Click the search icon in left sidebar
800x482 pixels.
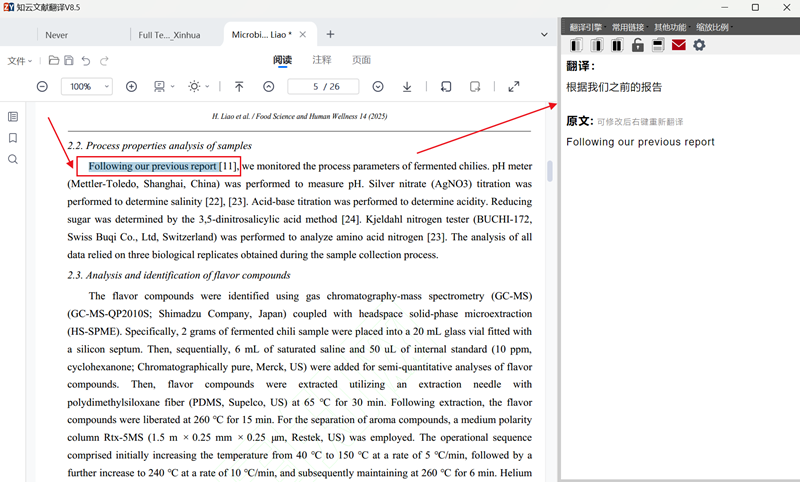13,159
